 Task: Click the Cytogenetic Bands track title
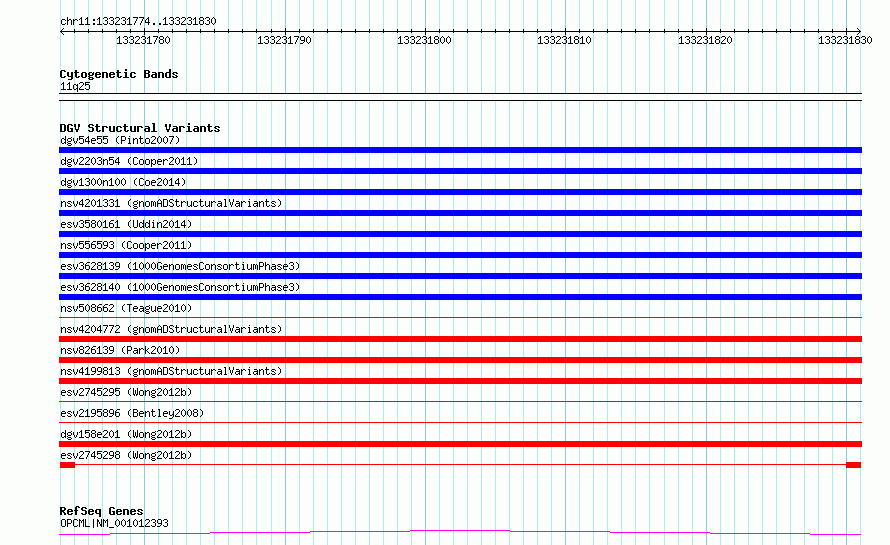119,74
